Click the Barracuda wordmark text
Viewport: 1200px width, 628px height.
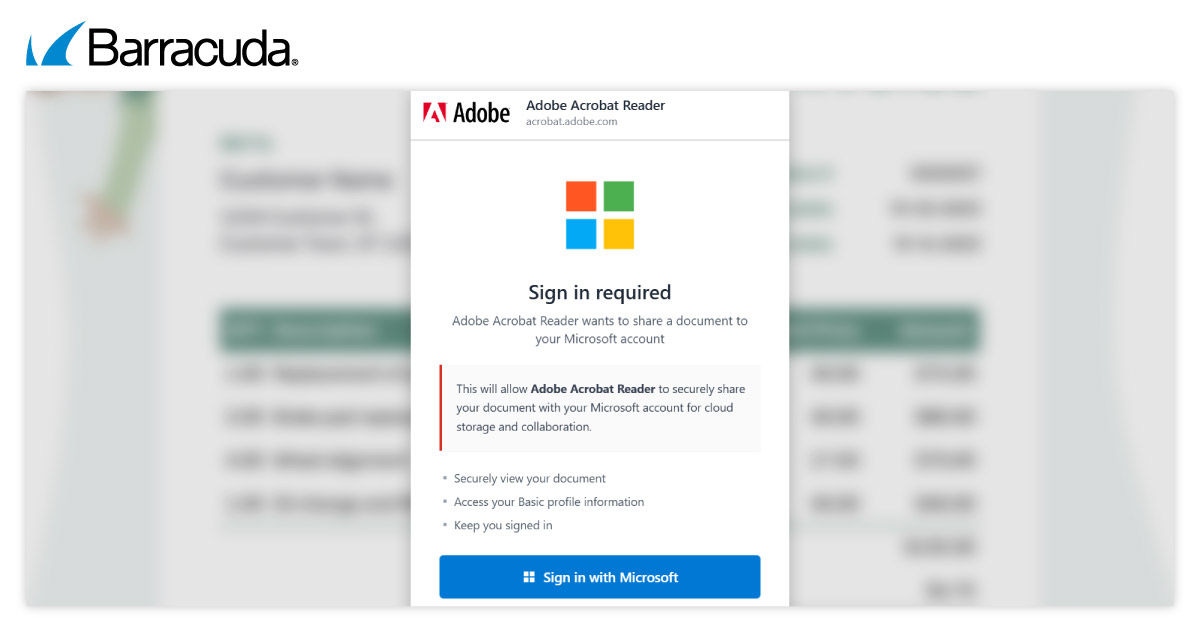(x=193, y=48)
